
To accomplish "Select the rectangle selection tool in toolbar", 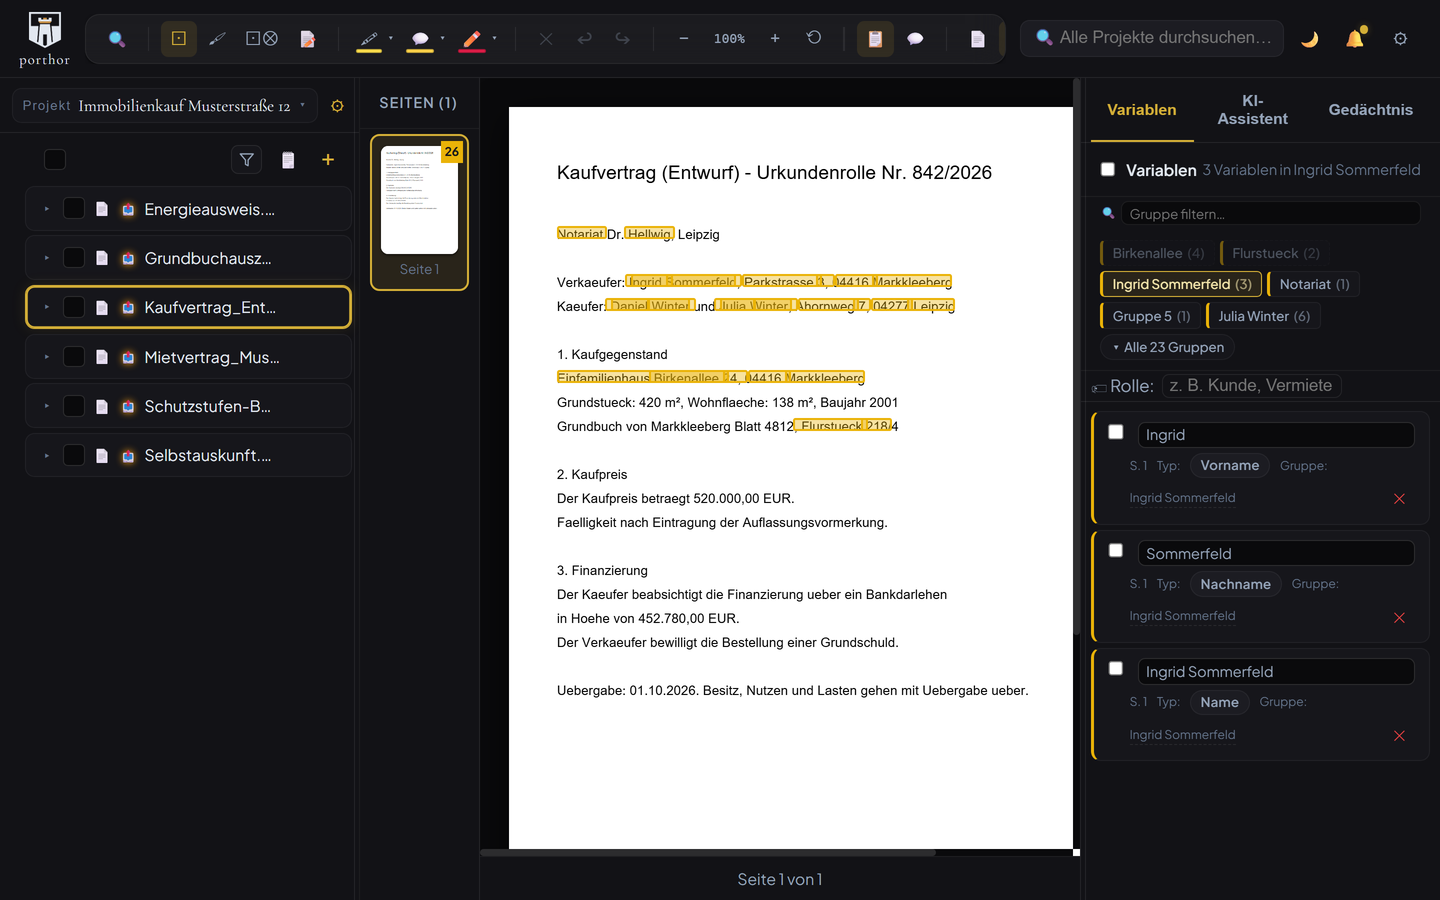I will pyautogui.click(x=179, y=39).
